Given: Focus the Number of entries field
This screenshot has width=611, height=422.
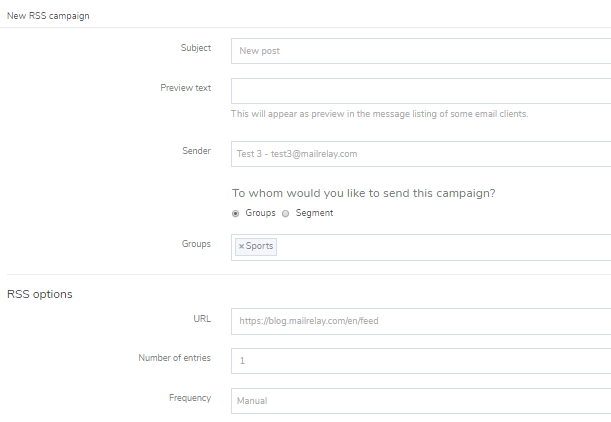Looking at the screenshot, I should [x=420, y=361].
